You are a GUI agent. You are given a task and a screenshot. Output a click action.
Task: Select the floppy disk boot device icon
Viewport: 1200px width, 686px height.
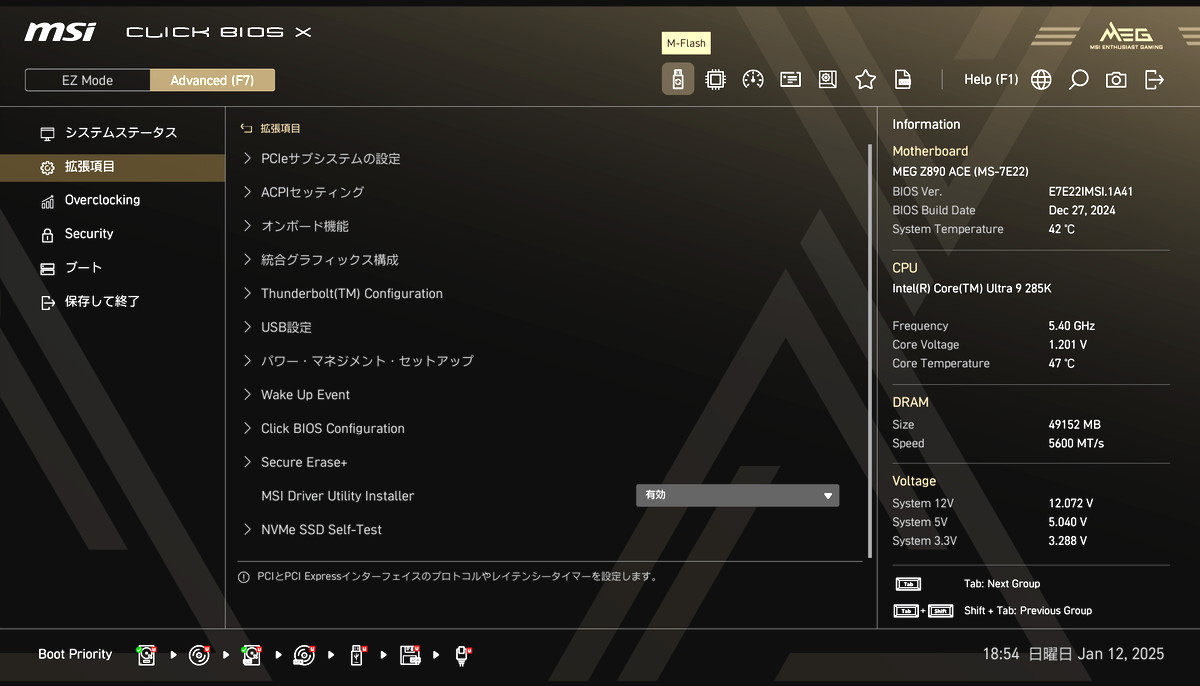[x=410, y=655]
